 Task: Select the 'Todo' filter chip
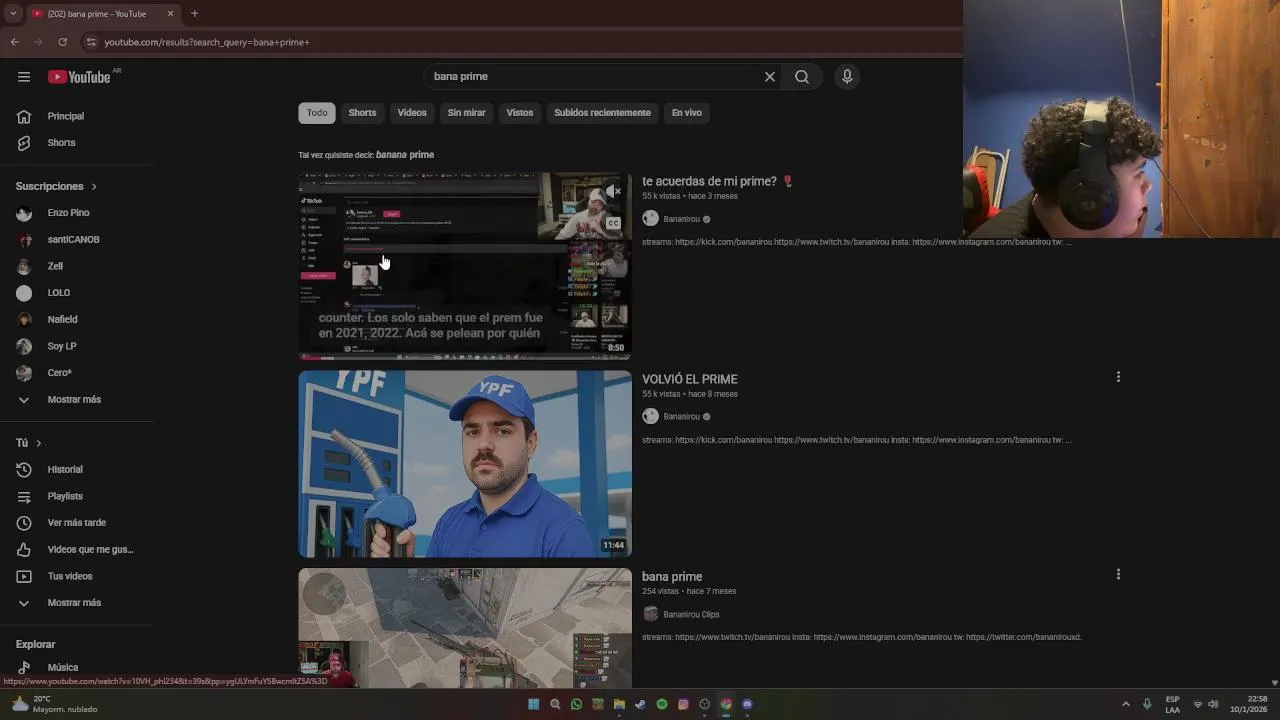(x=317, y=113)
